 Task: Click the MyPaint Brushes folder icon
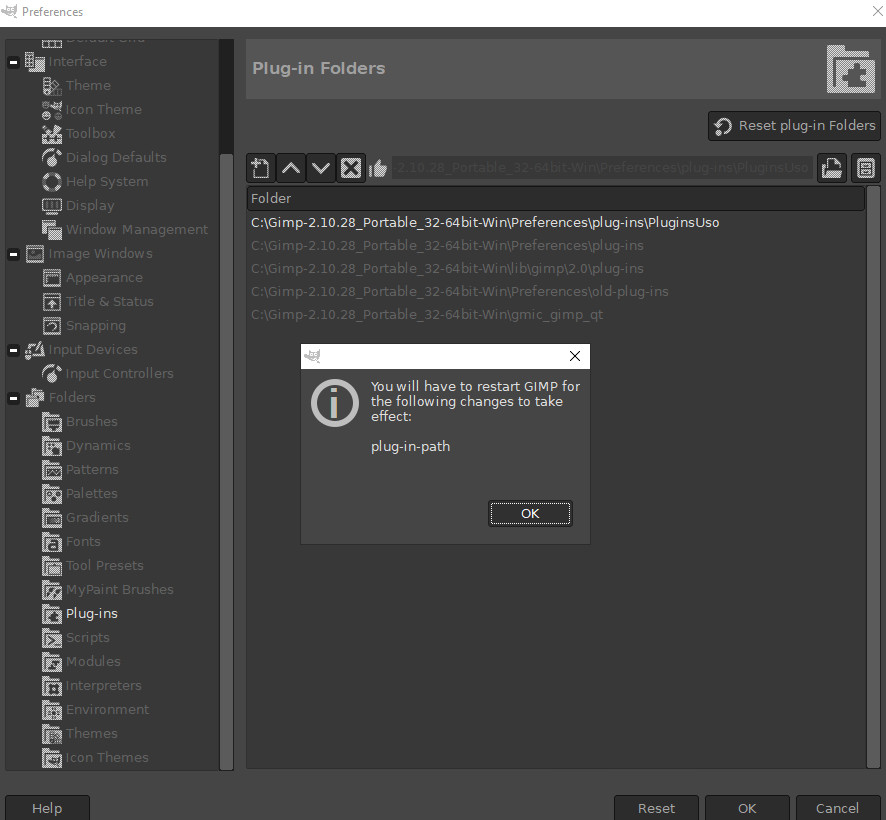coord(52,590)
